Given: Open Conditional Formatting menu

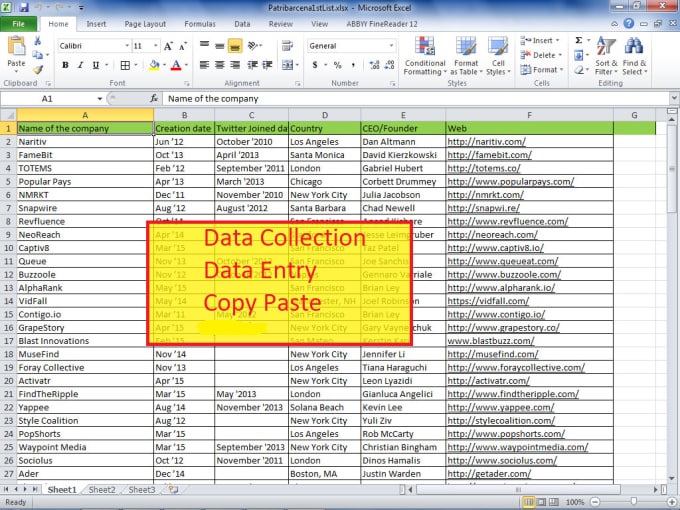Looking at the screenshot, I should click(425, 56).
